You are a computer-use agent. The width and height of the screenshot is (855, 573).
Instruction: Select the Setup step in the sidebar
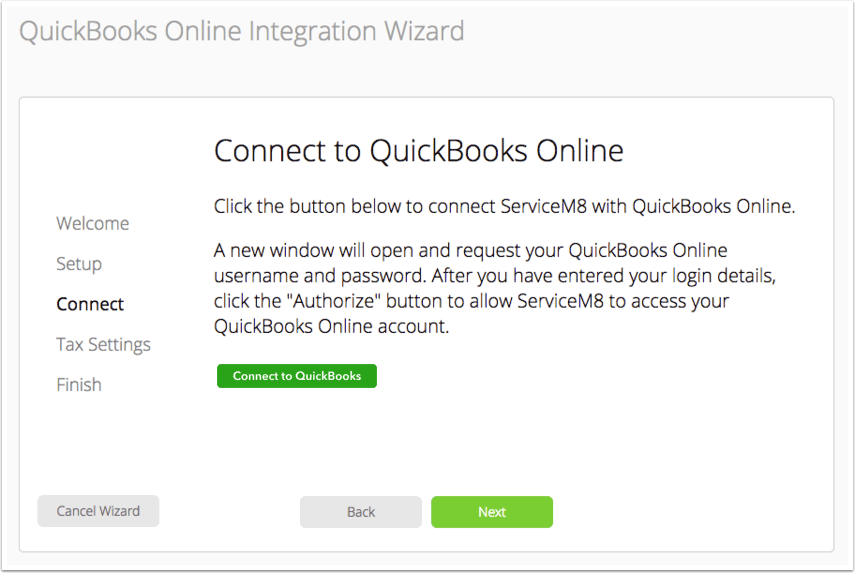79,264
